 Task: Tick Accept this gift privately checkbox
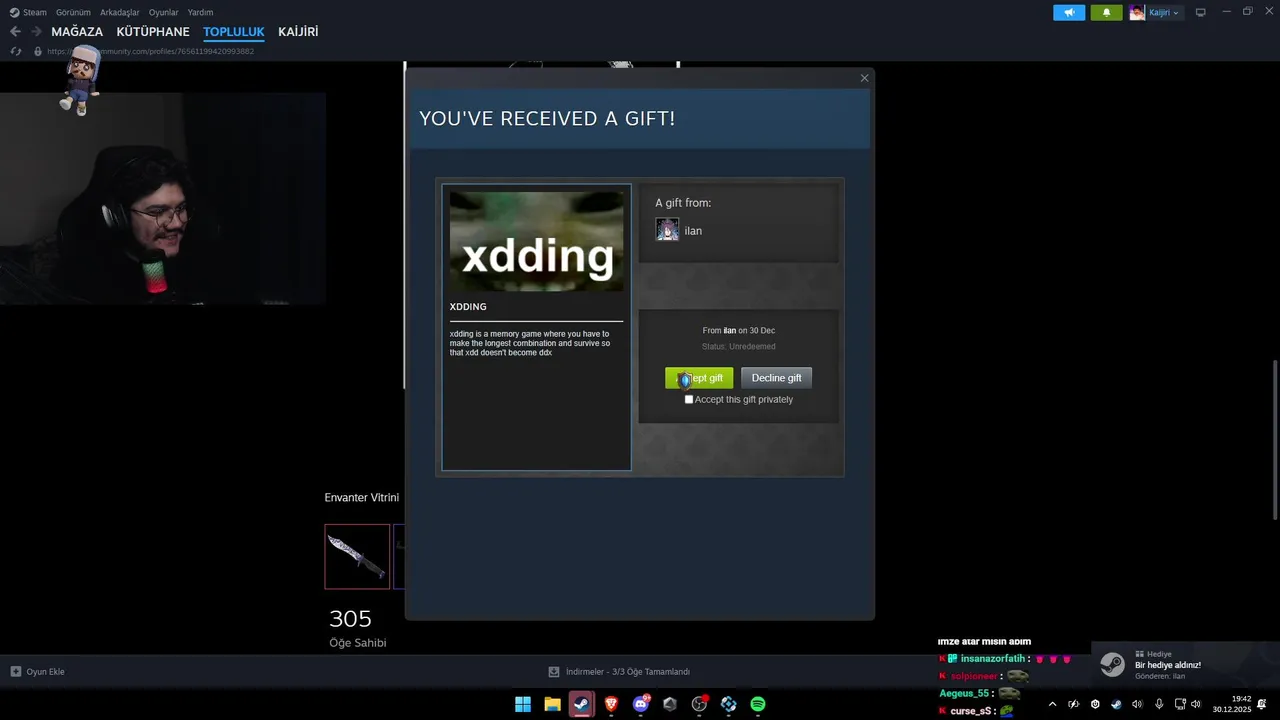(x=688, y=399)
